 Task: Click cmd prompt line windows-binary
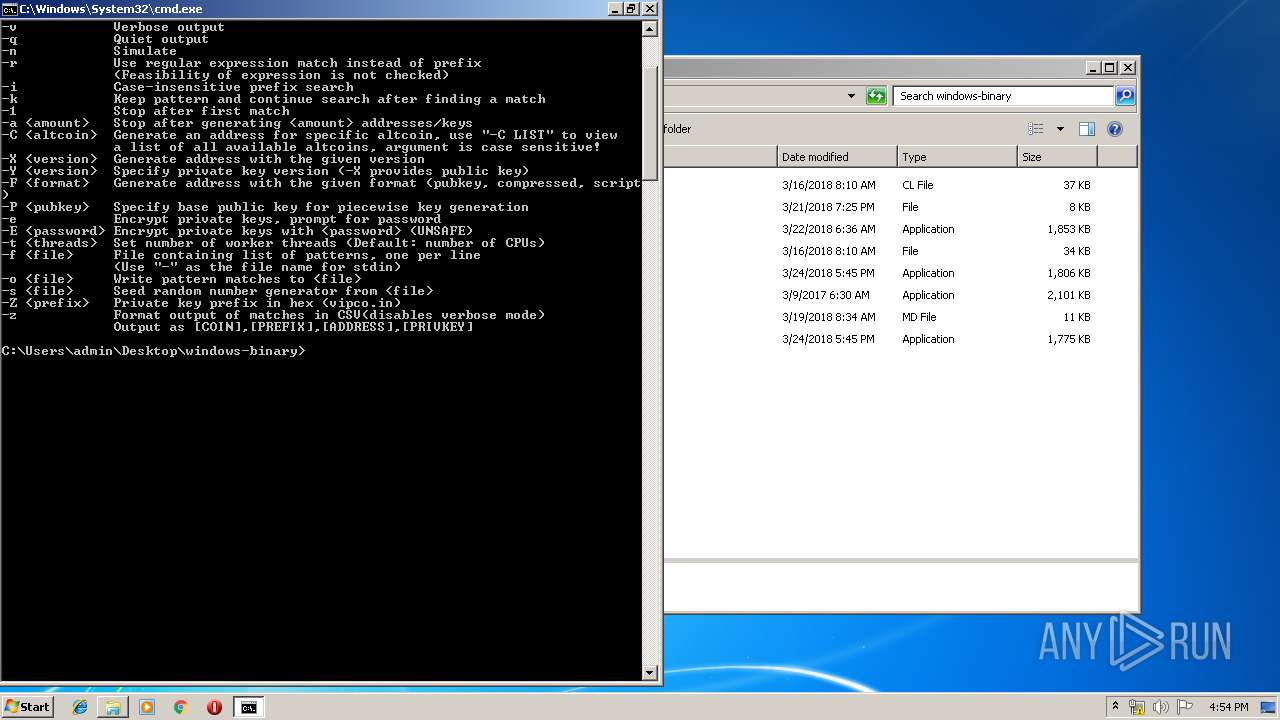click(x=153, y=351)
